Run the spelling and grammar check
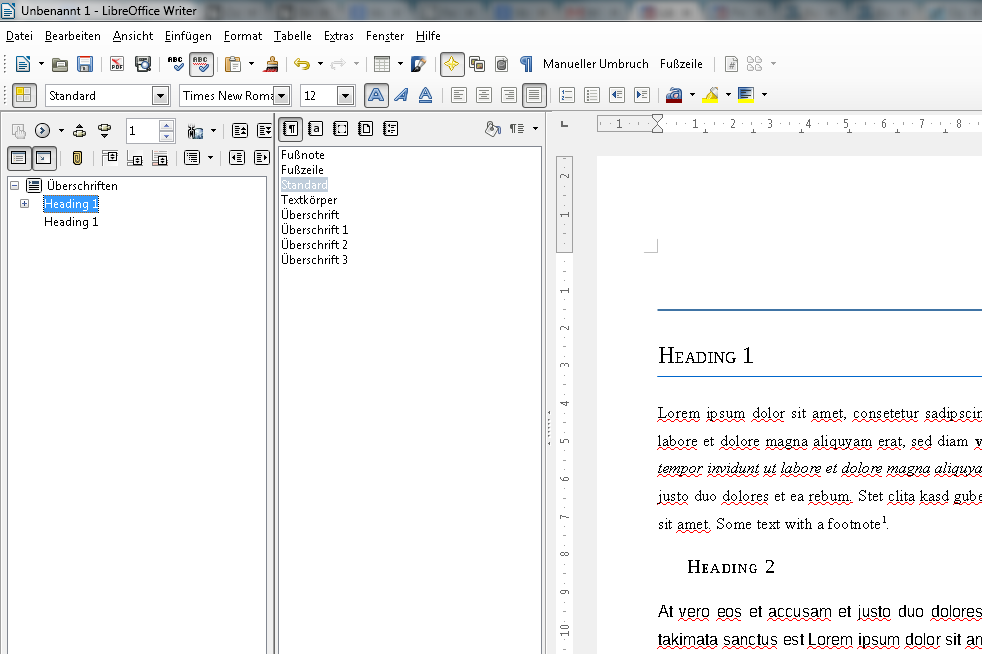This screenshot has height=654, width=982. pos(175,64)
